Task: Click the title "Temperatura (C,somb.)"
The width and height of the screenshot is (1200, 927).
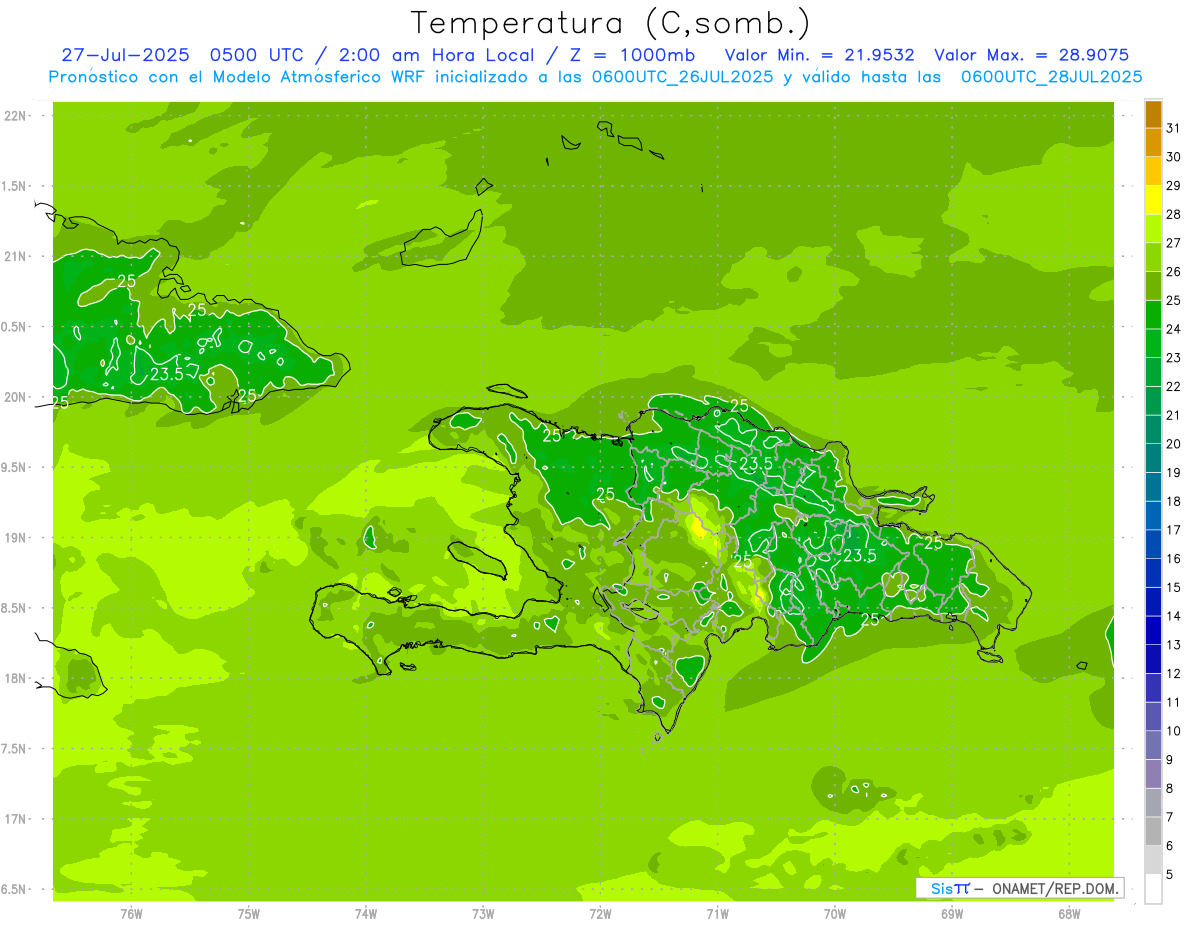Action: (x=611, y=23)
